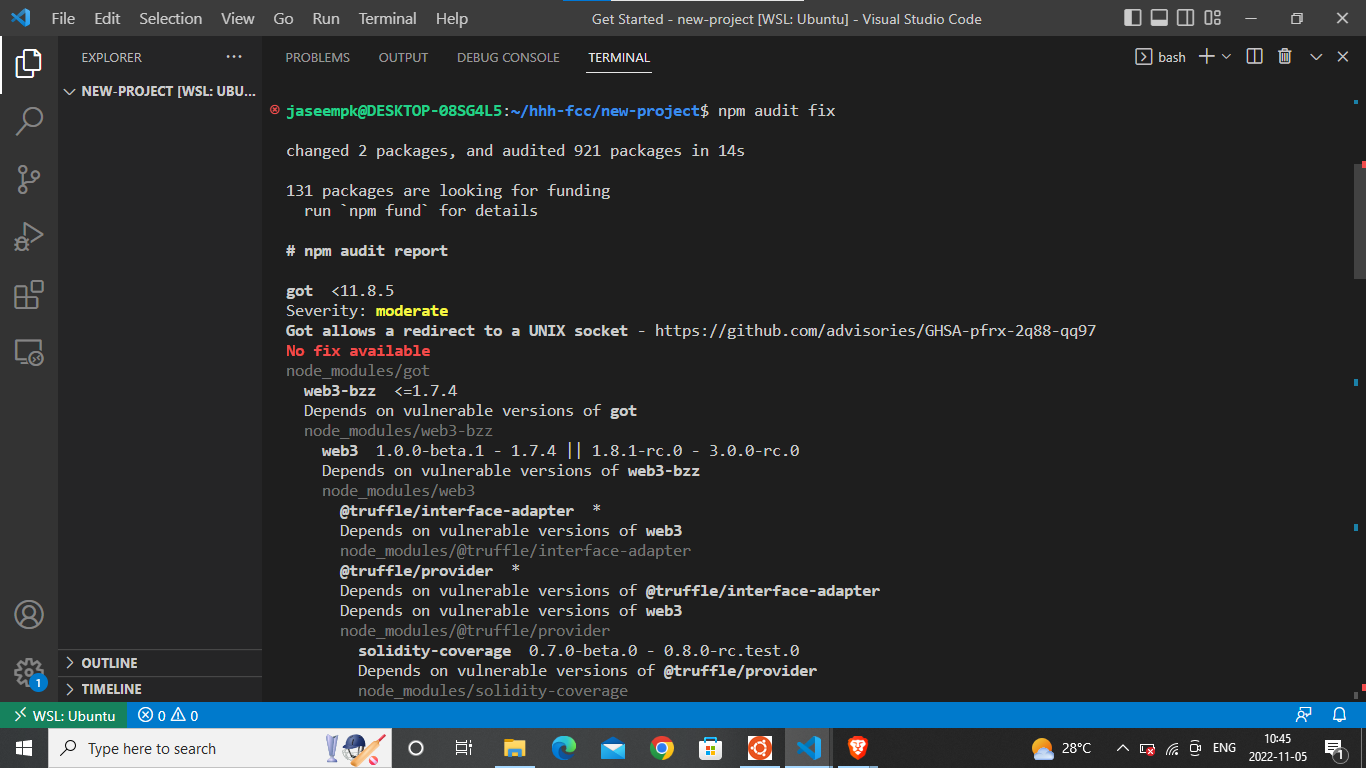Open Google Chrome from the taskbar
Image resolution: width=1366 pixels, height=768 pixels.
pyautogui.click(x=661, y=748)
